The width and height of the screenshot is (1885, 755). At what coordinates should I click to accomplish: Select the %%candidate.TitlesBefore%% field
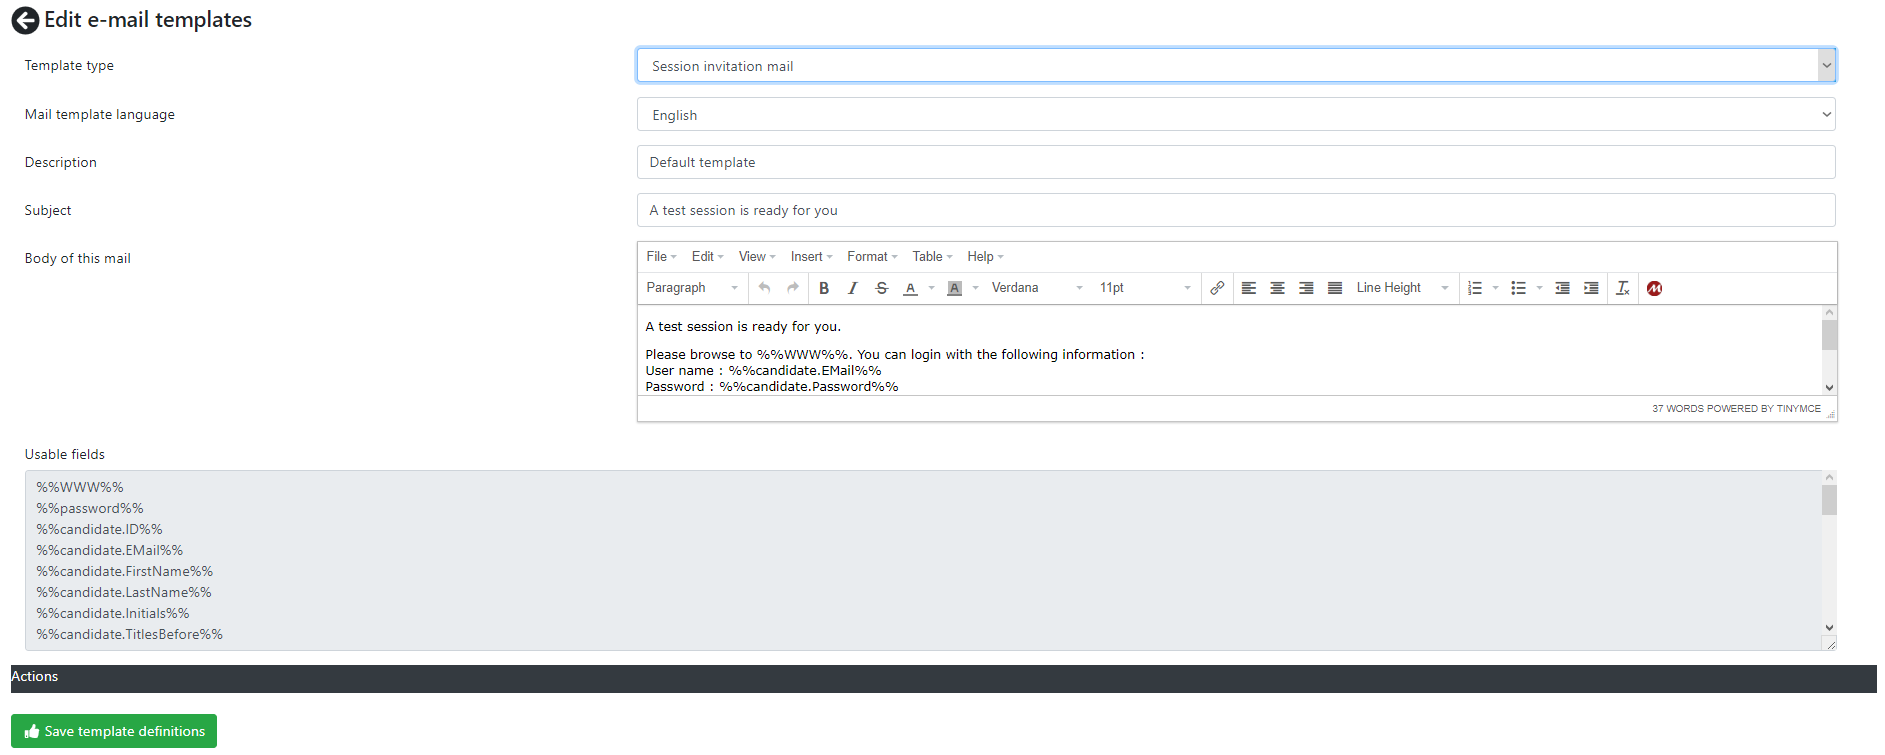coord(130,634)
